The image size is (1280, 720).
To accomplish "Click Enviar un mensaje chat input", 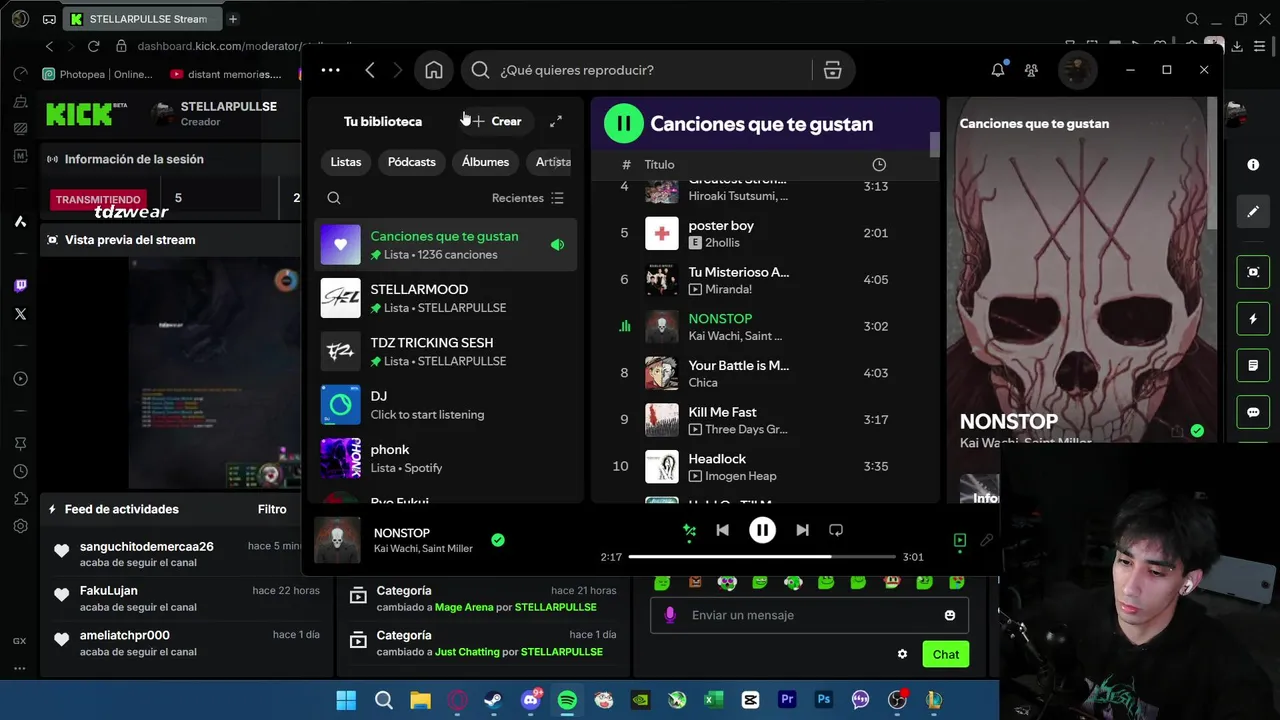I will tap(810, 615).
